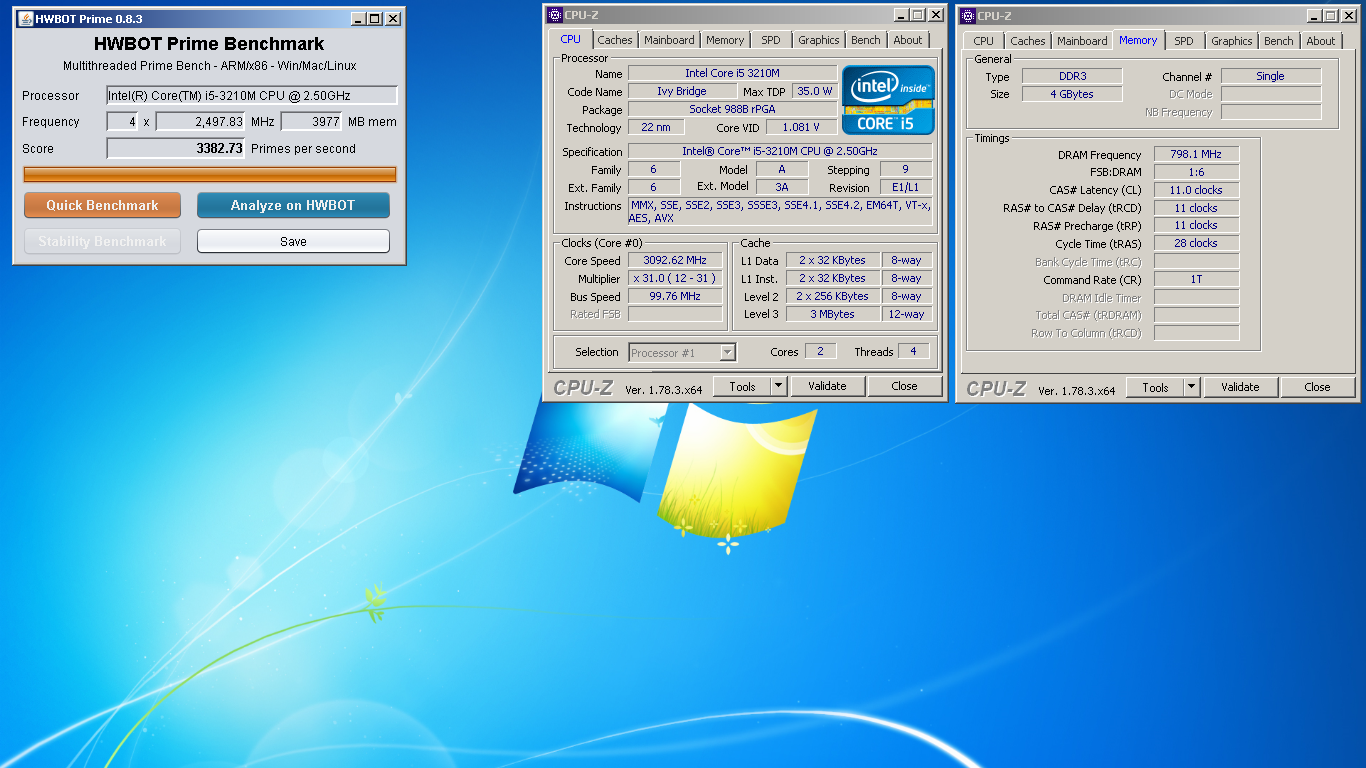Open Tools dropdown arrow in CPU-Z Memory window

pos(1192,387)
